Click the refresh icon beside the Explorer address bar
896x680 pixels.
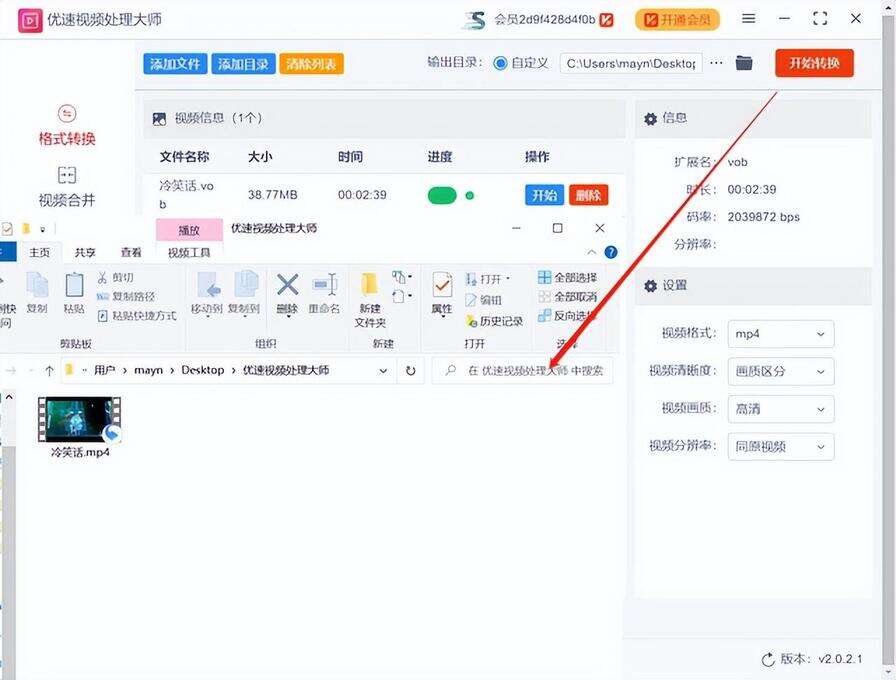tap(410, 371)
